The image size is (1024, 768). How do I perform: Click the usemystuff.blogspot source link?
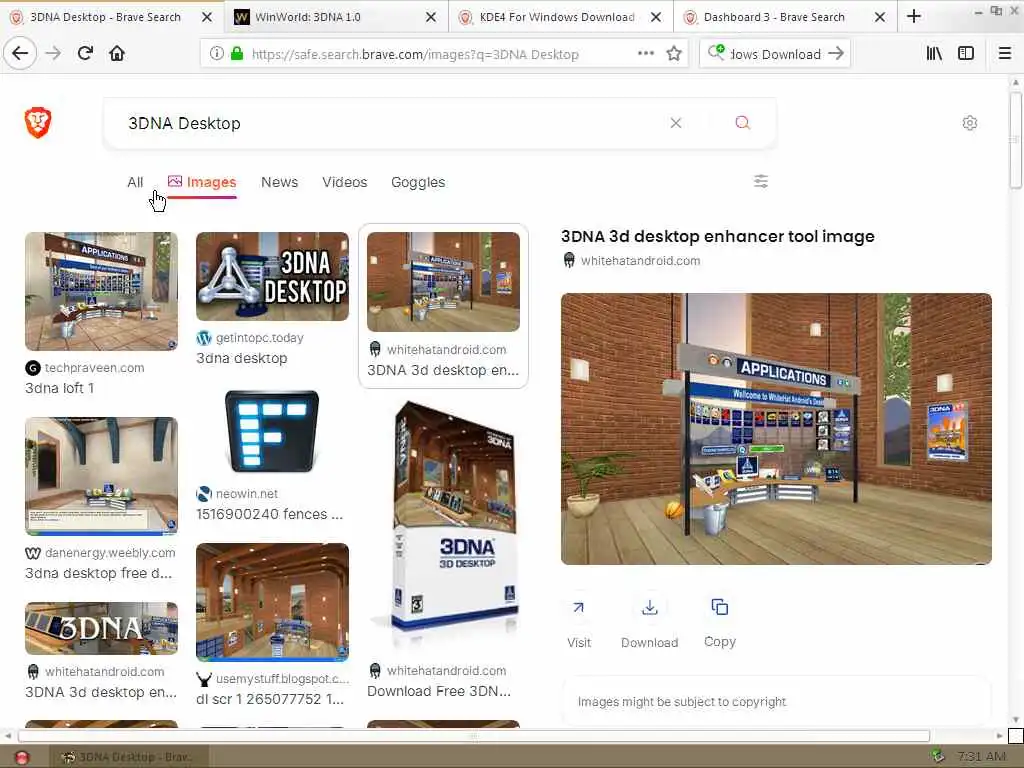pyautogui.click(x=282, y=679)
